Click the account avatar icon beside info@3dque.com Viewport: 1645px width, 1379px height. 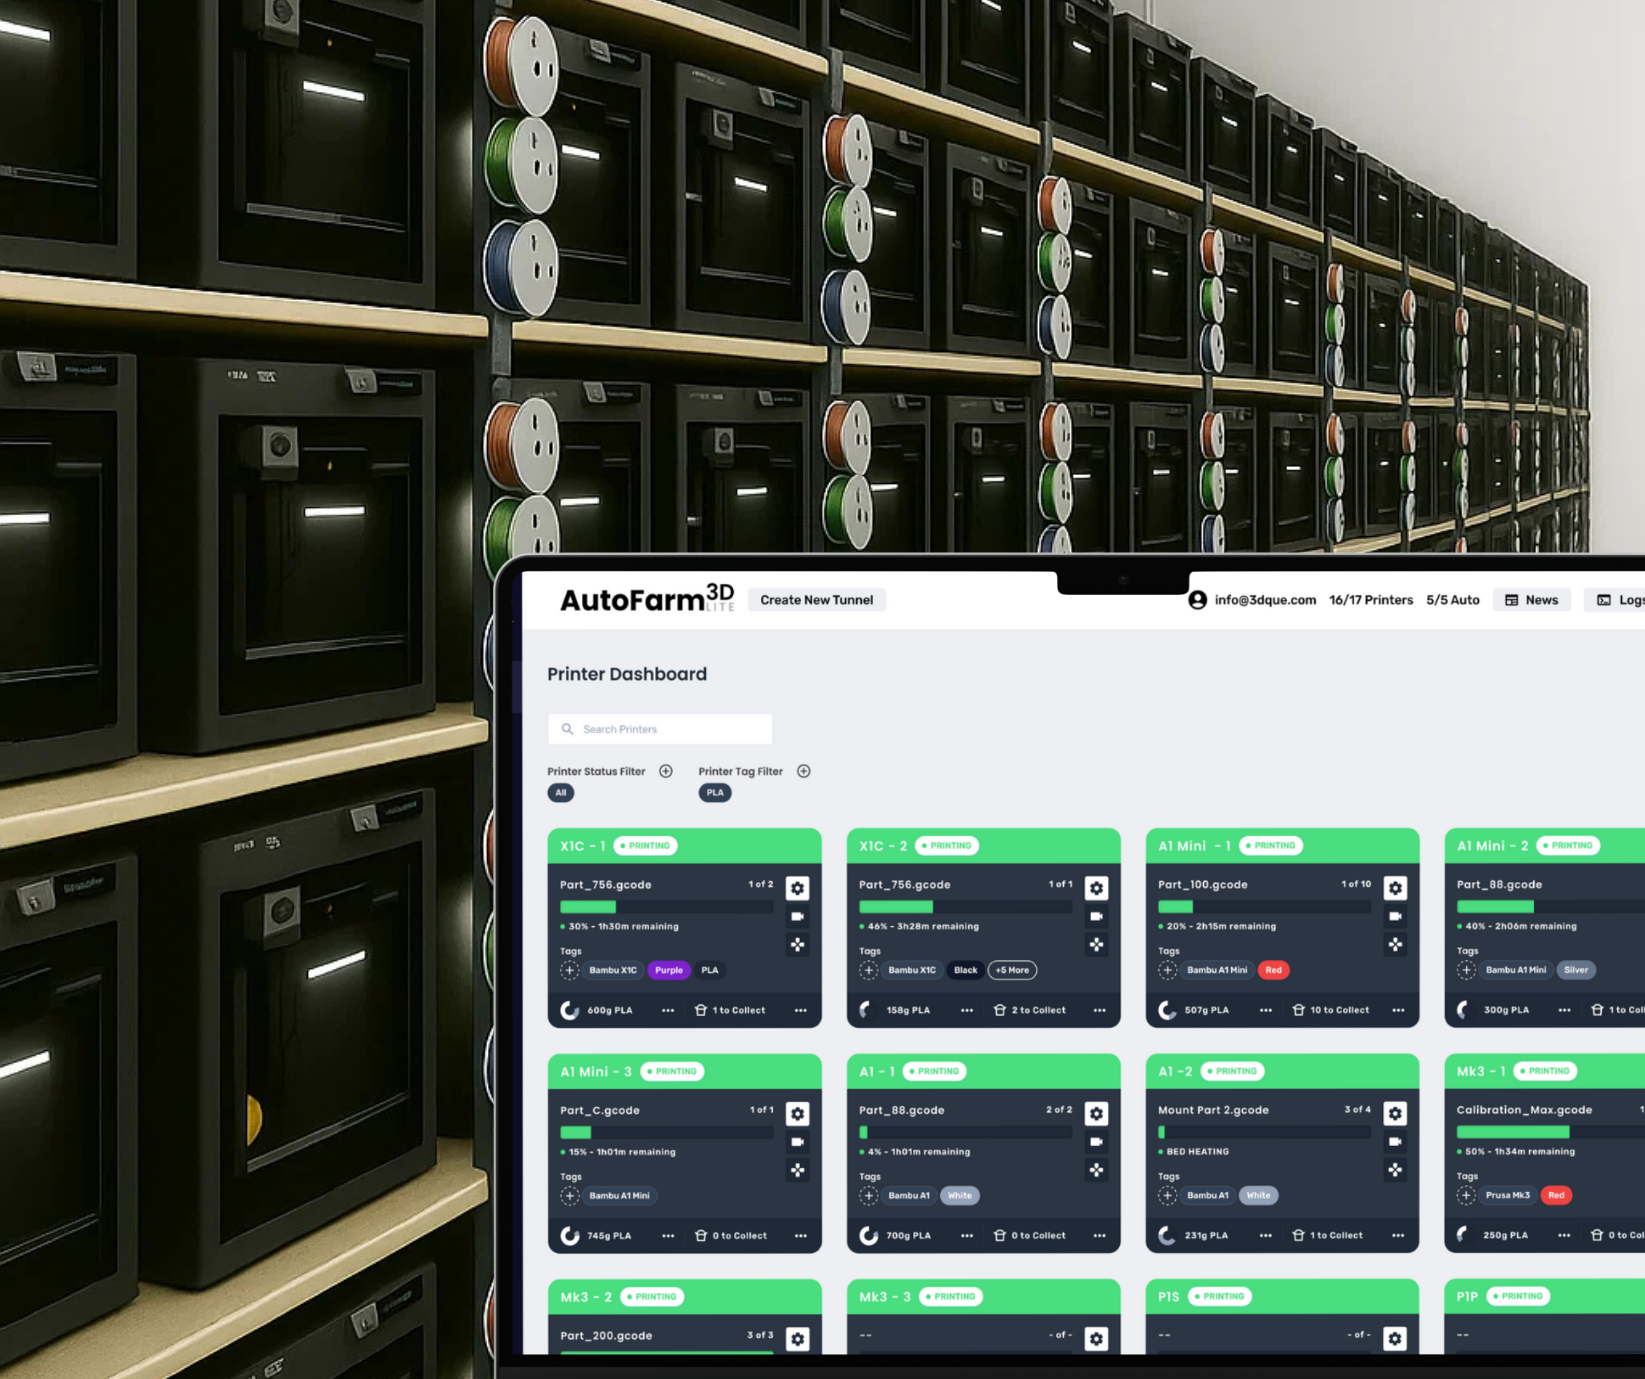(x=1197, y=600)
